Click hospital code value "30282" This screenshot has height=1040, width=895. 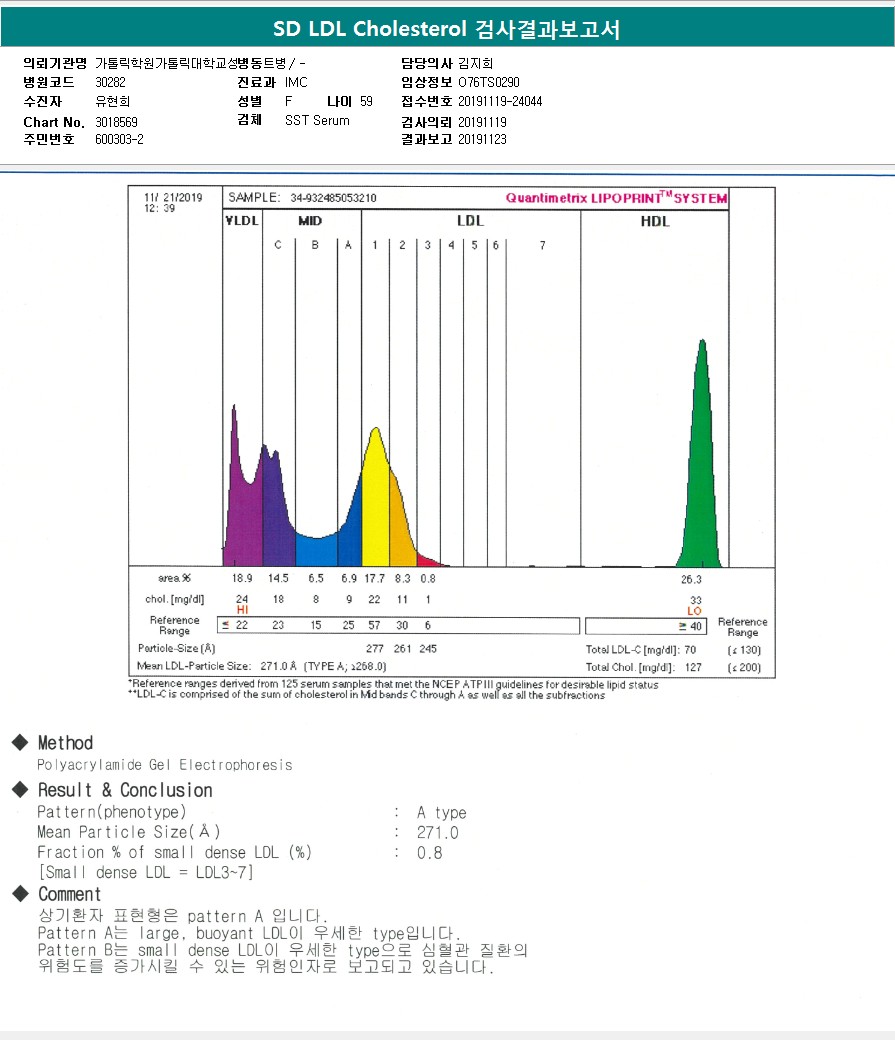(x=110, y=82)
